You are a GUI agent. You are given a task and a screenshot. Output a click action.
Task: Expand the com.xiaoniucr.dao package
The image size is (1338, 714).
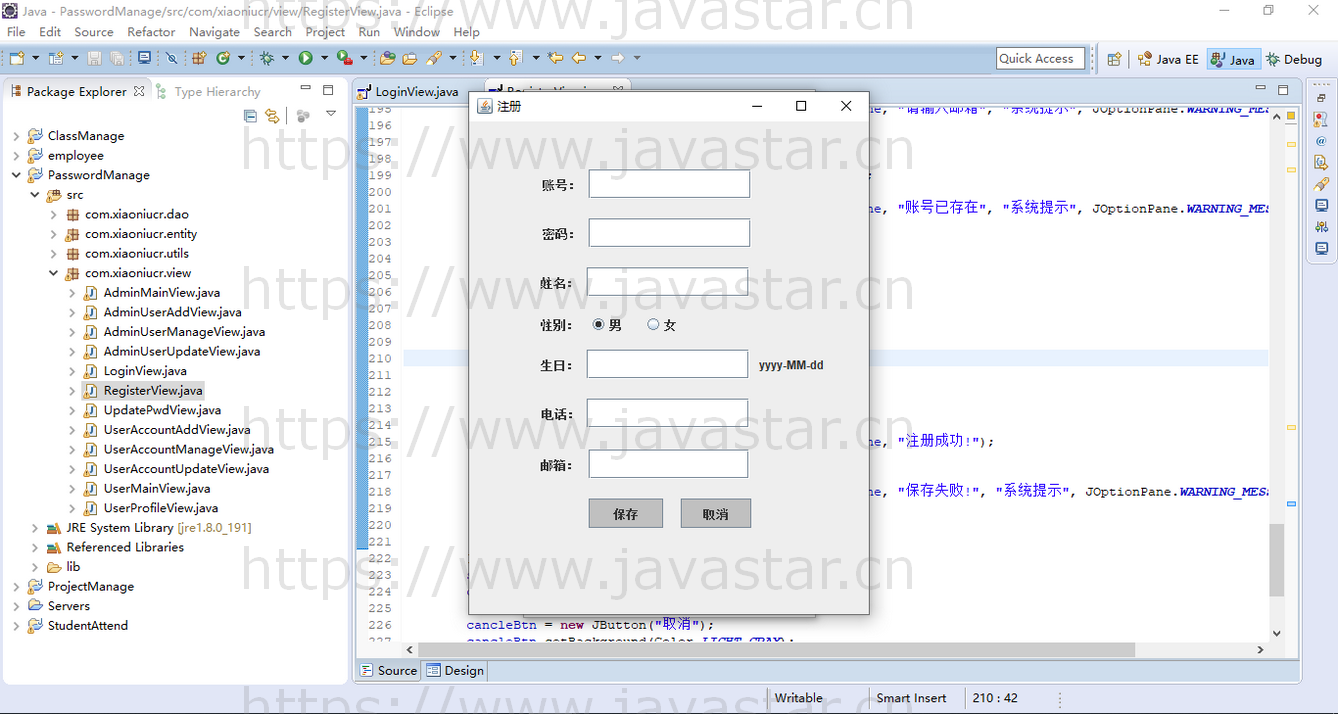pyautogui.click(x=54, y=214)
